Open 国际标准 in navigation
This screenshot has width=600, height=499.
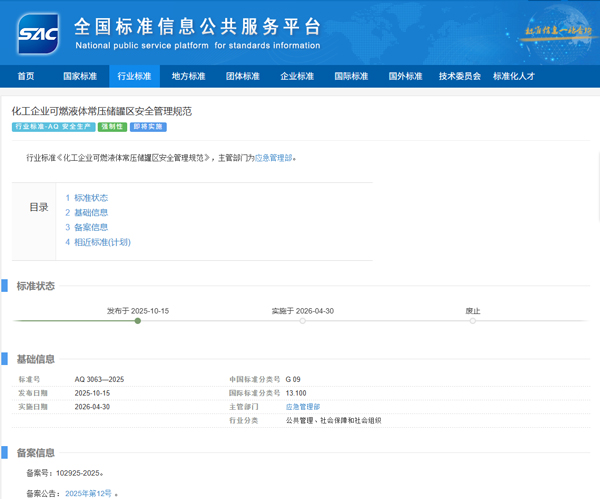(351, 76)
